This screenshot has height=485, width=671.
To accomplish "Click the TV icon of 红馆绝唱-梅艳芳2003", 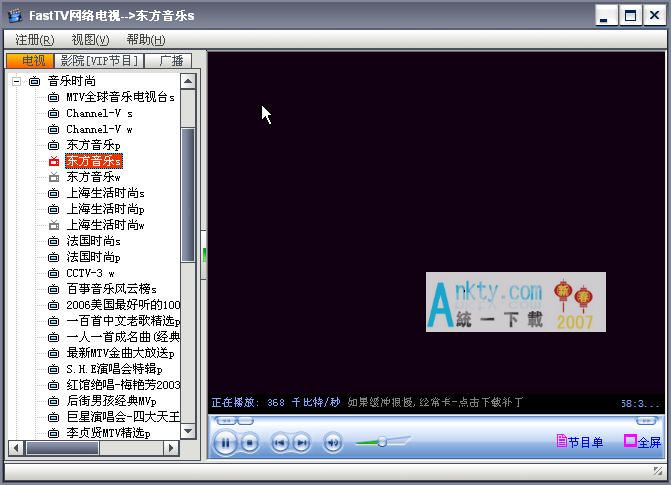I will [x=53, y=385].
